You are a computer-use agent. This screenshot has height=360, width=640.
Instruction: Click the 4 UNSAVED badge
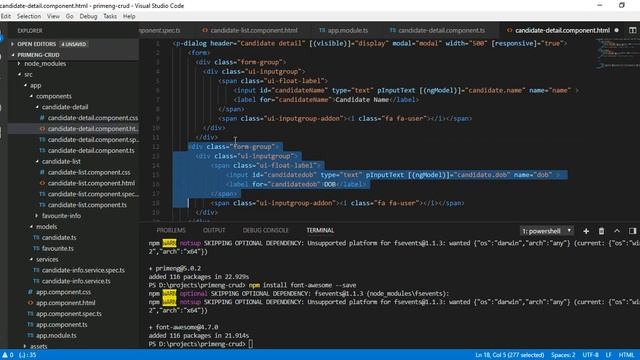click(74, 44)
